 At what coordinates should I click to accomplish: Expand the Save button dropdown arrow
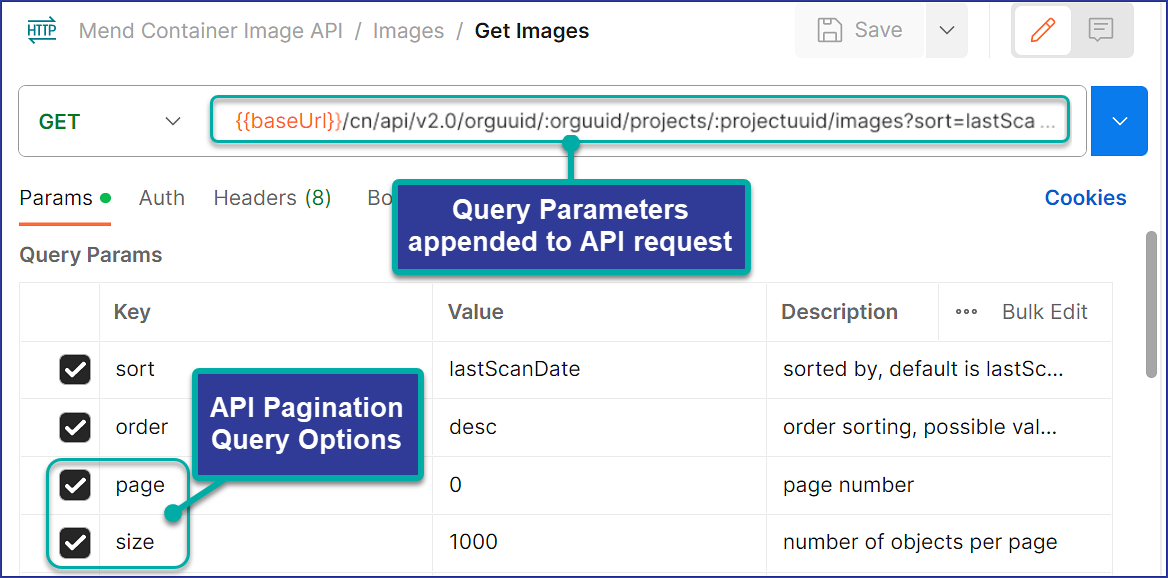(x=945, y=30)
